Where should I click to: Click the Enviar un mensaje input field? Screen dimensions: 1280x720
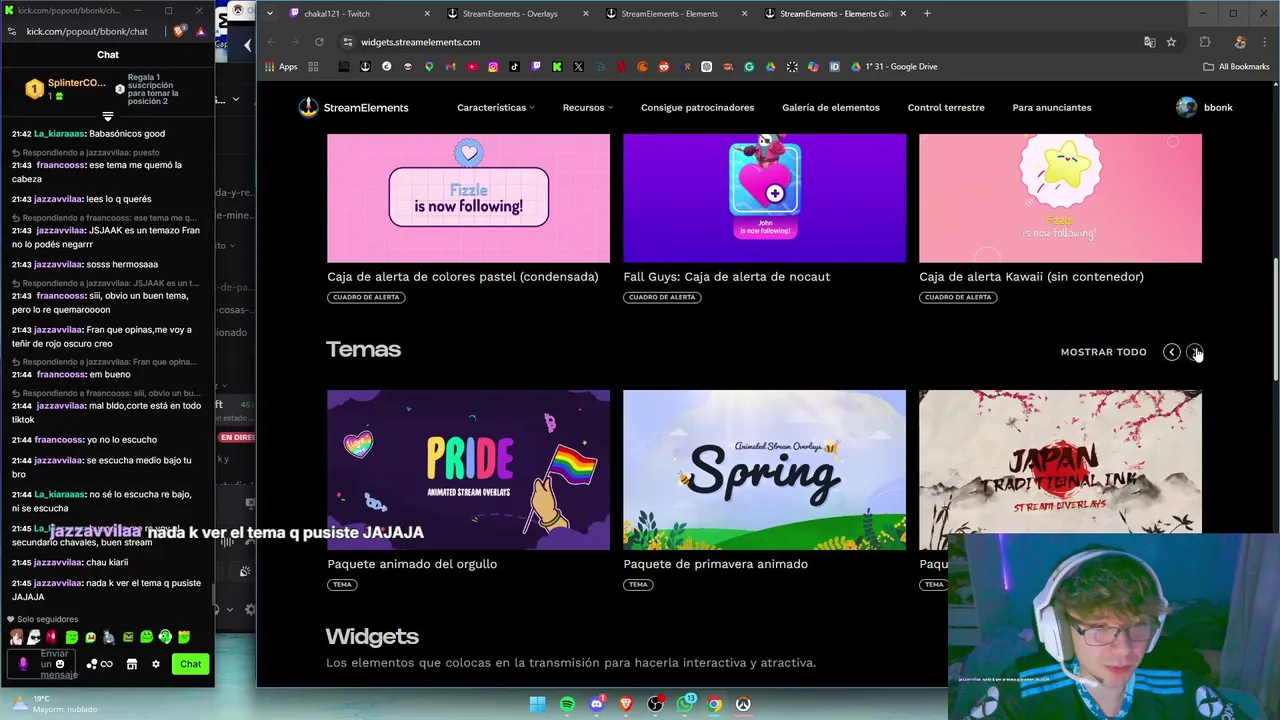[x=42, y=664]
